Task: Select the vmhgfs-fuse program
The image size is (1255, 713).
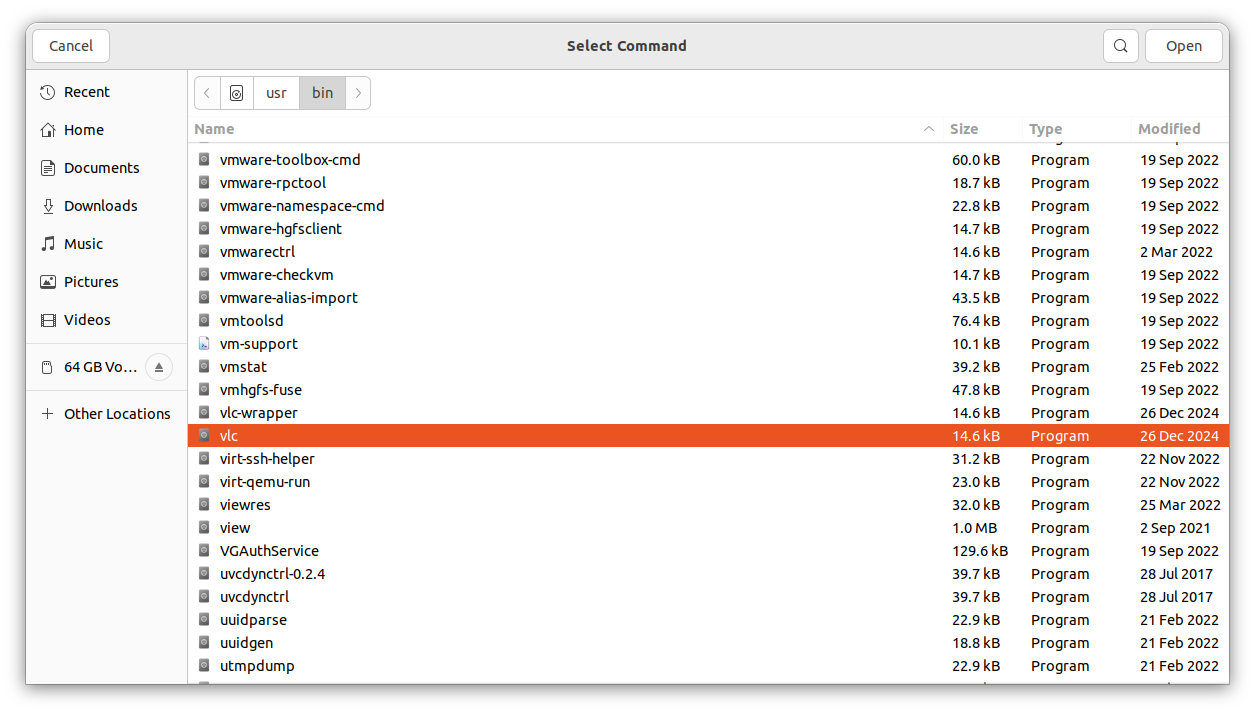Action: tap(708, 390)
